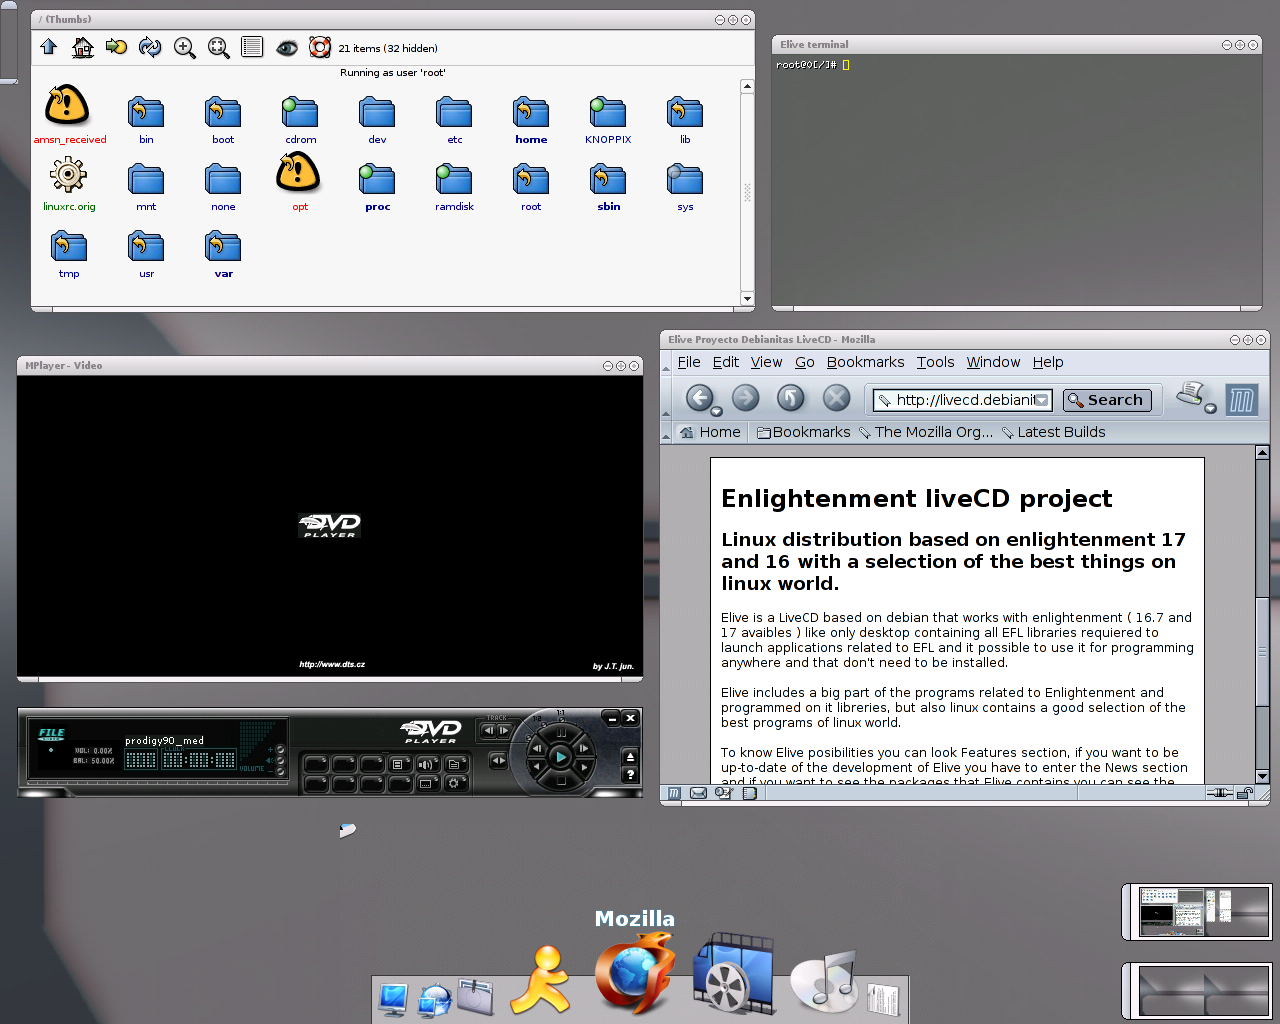Click the Back button in Mozilla
Viewport: 1280px width, 1024px height.
(x=699, y=398)
